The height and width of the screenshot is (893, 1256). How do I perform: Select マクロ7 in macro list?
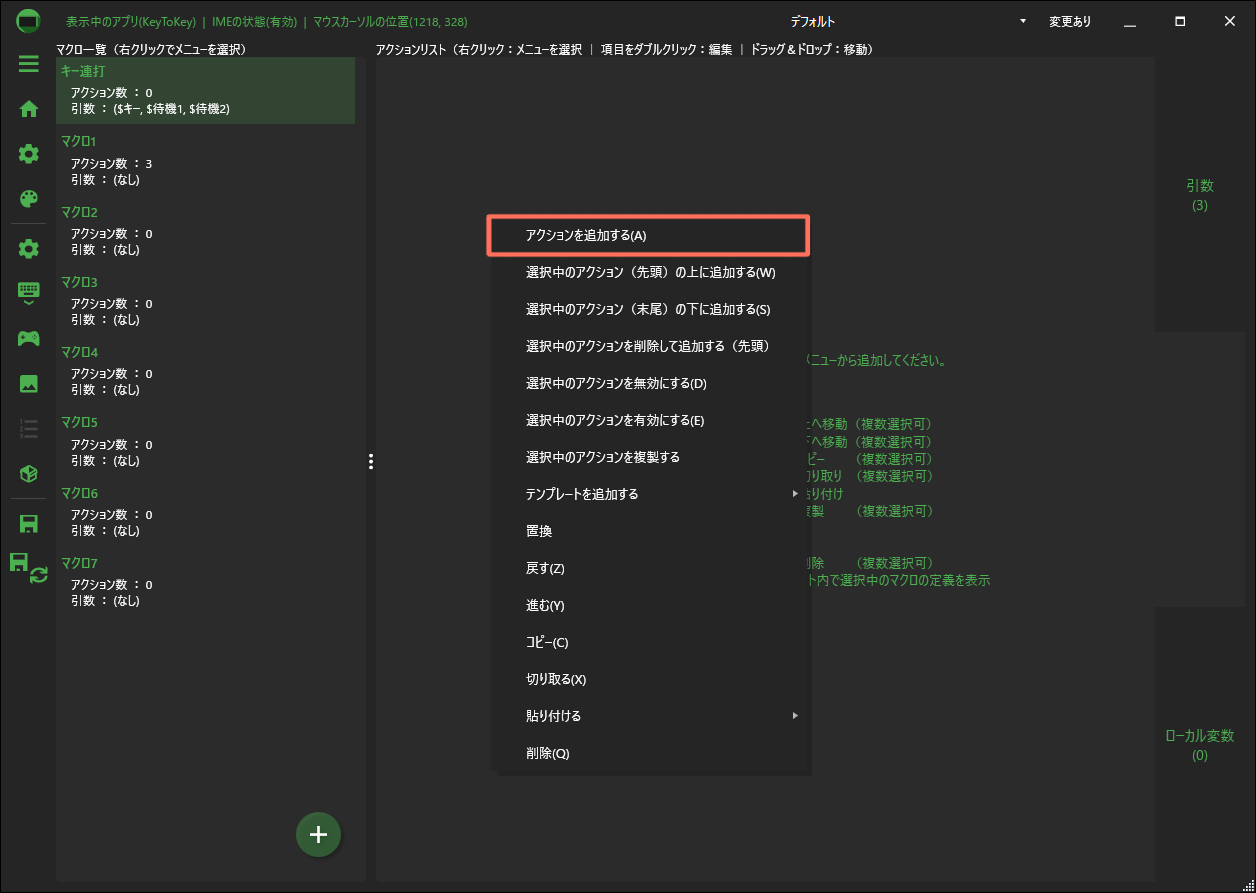tap(205, 581)
